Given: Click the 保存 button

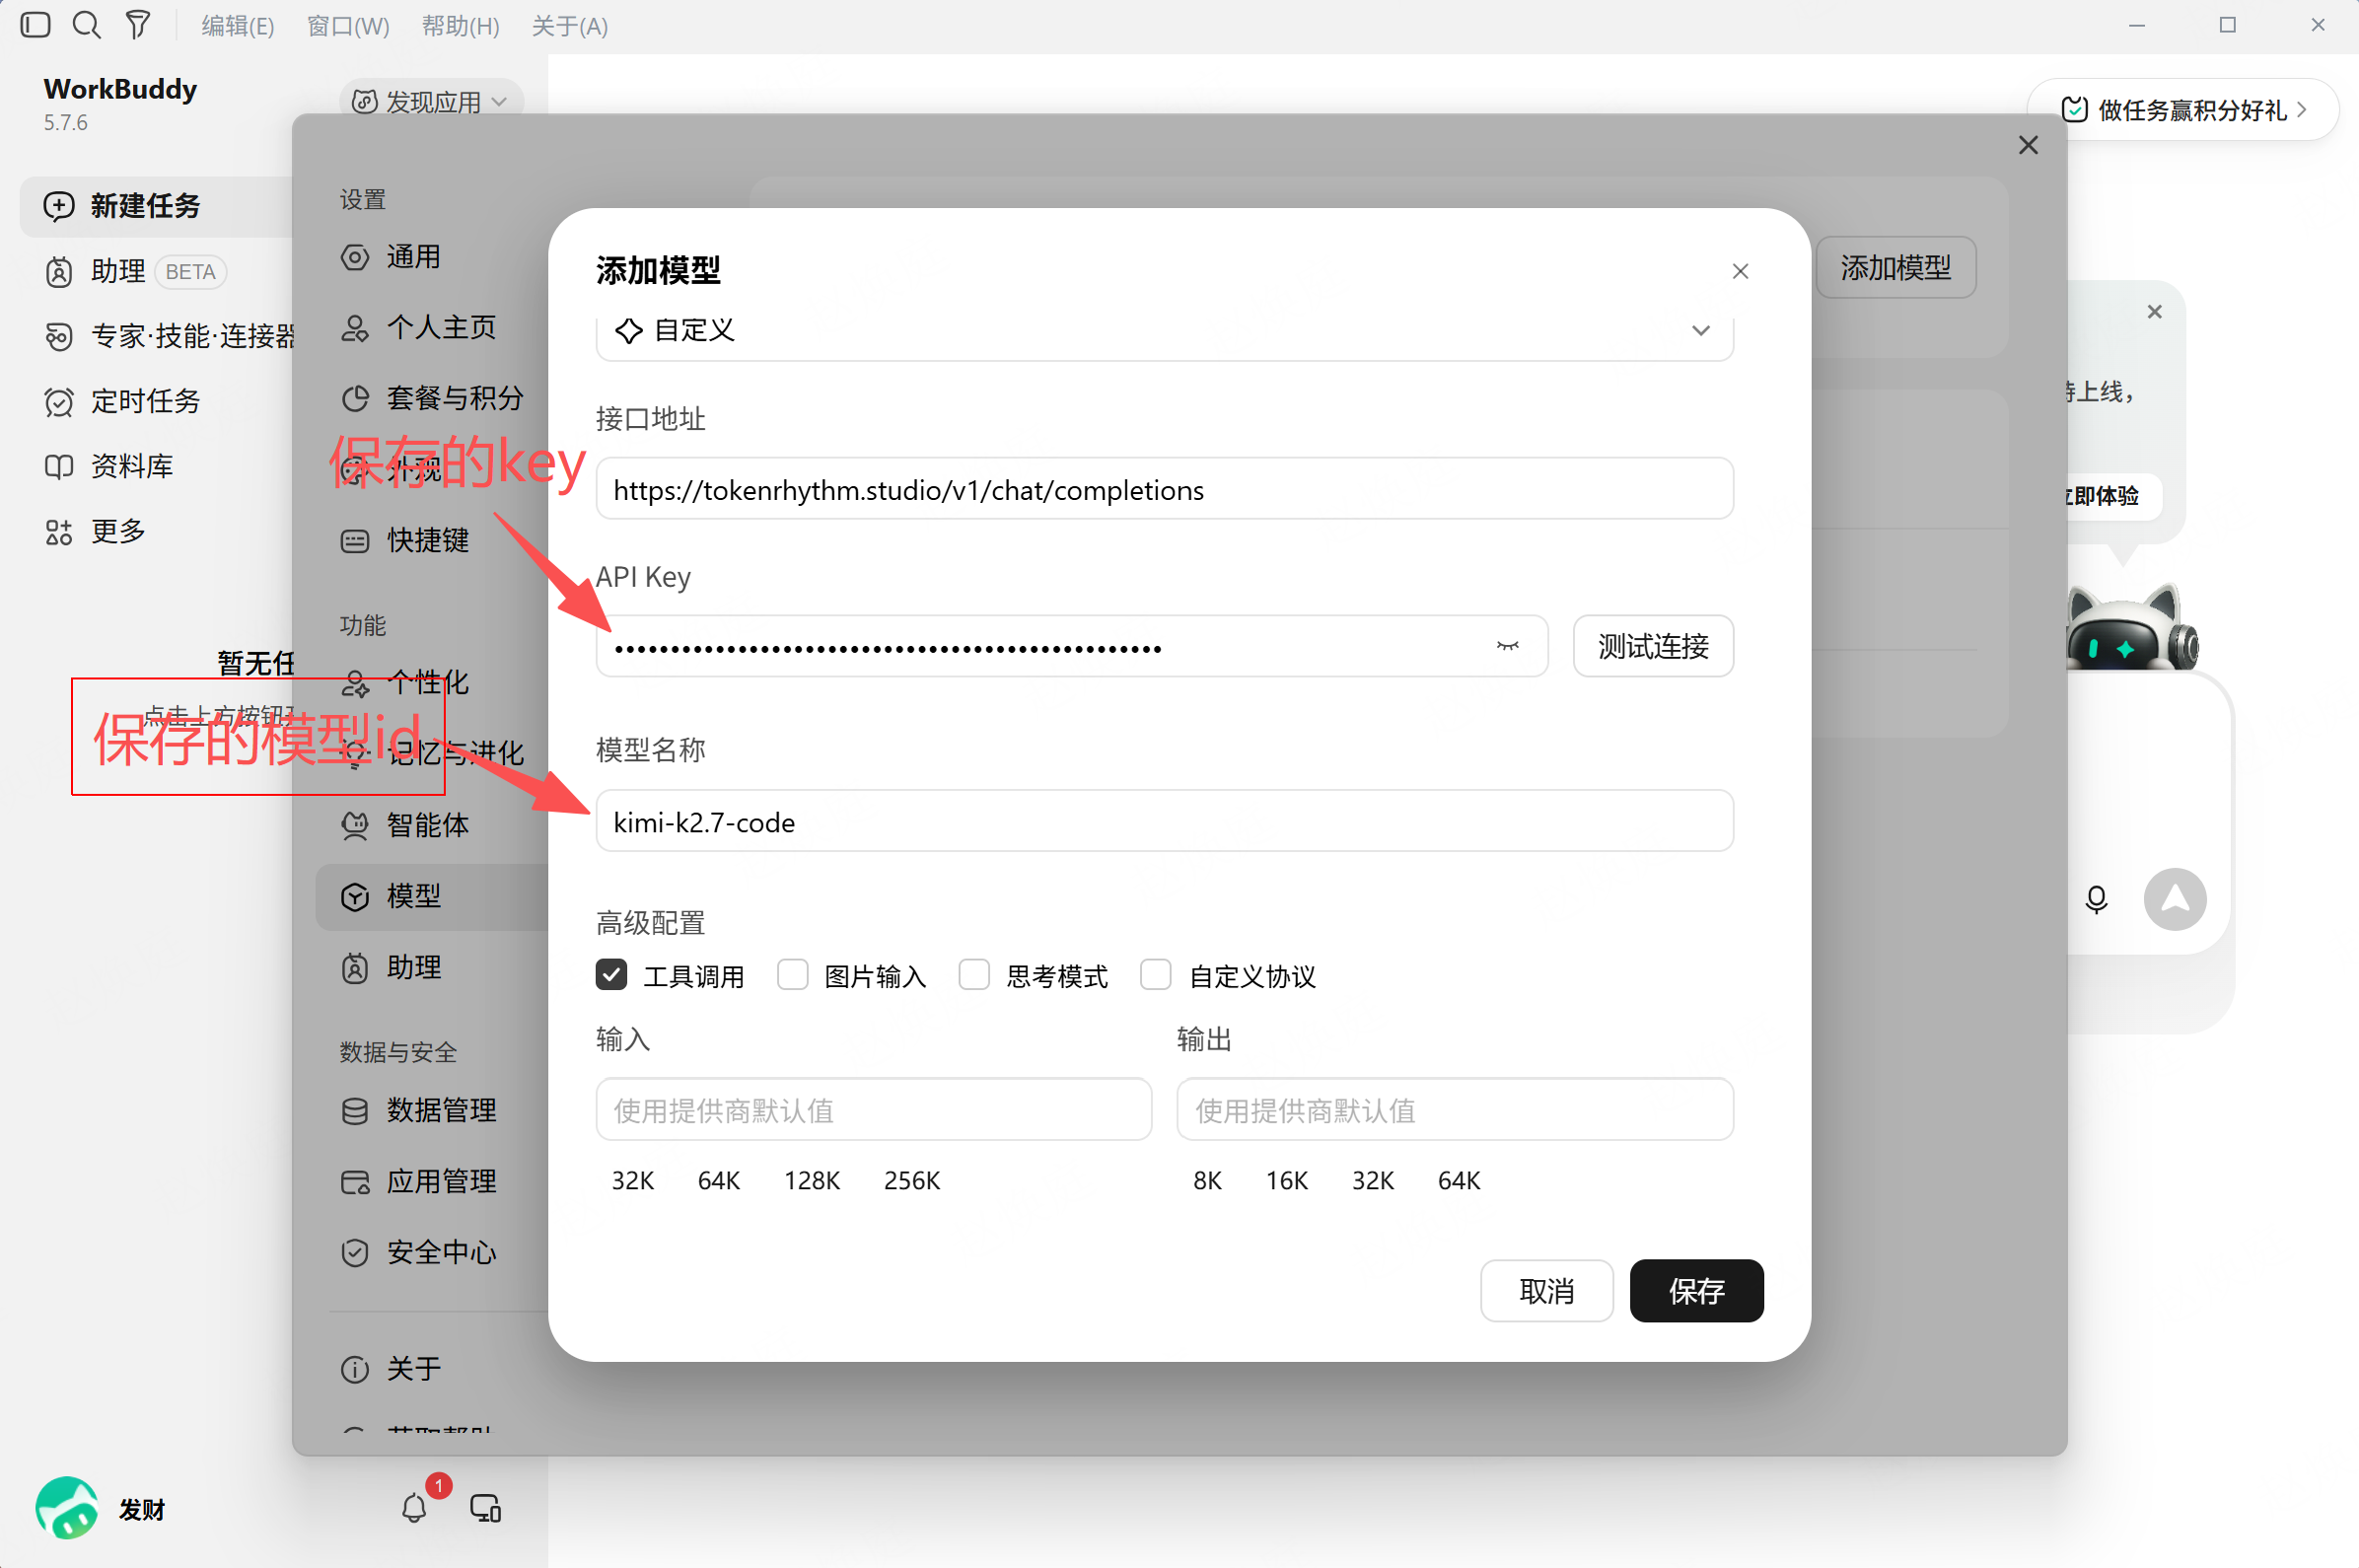Looking at the screenshot, I should [x=1696, y=1291].
